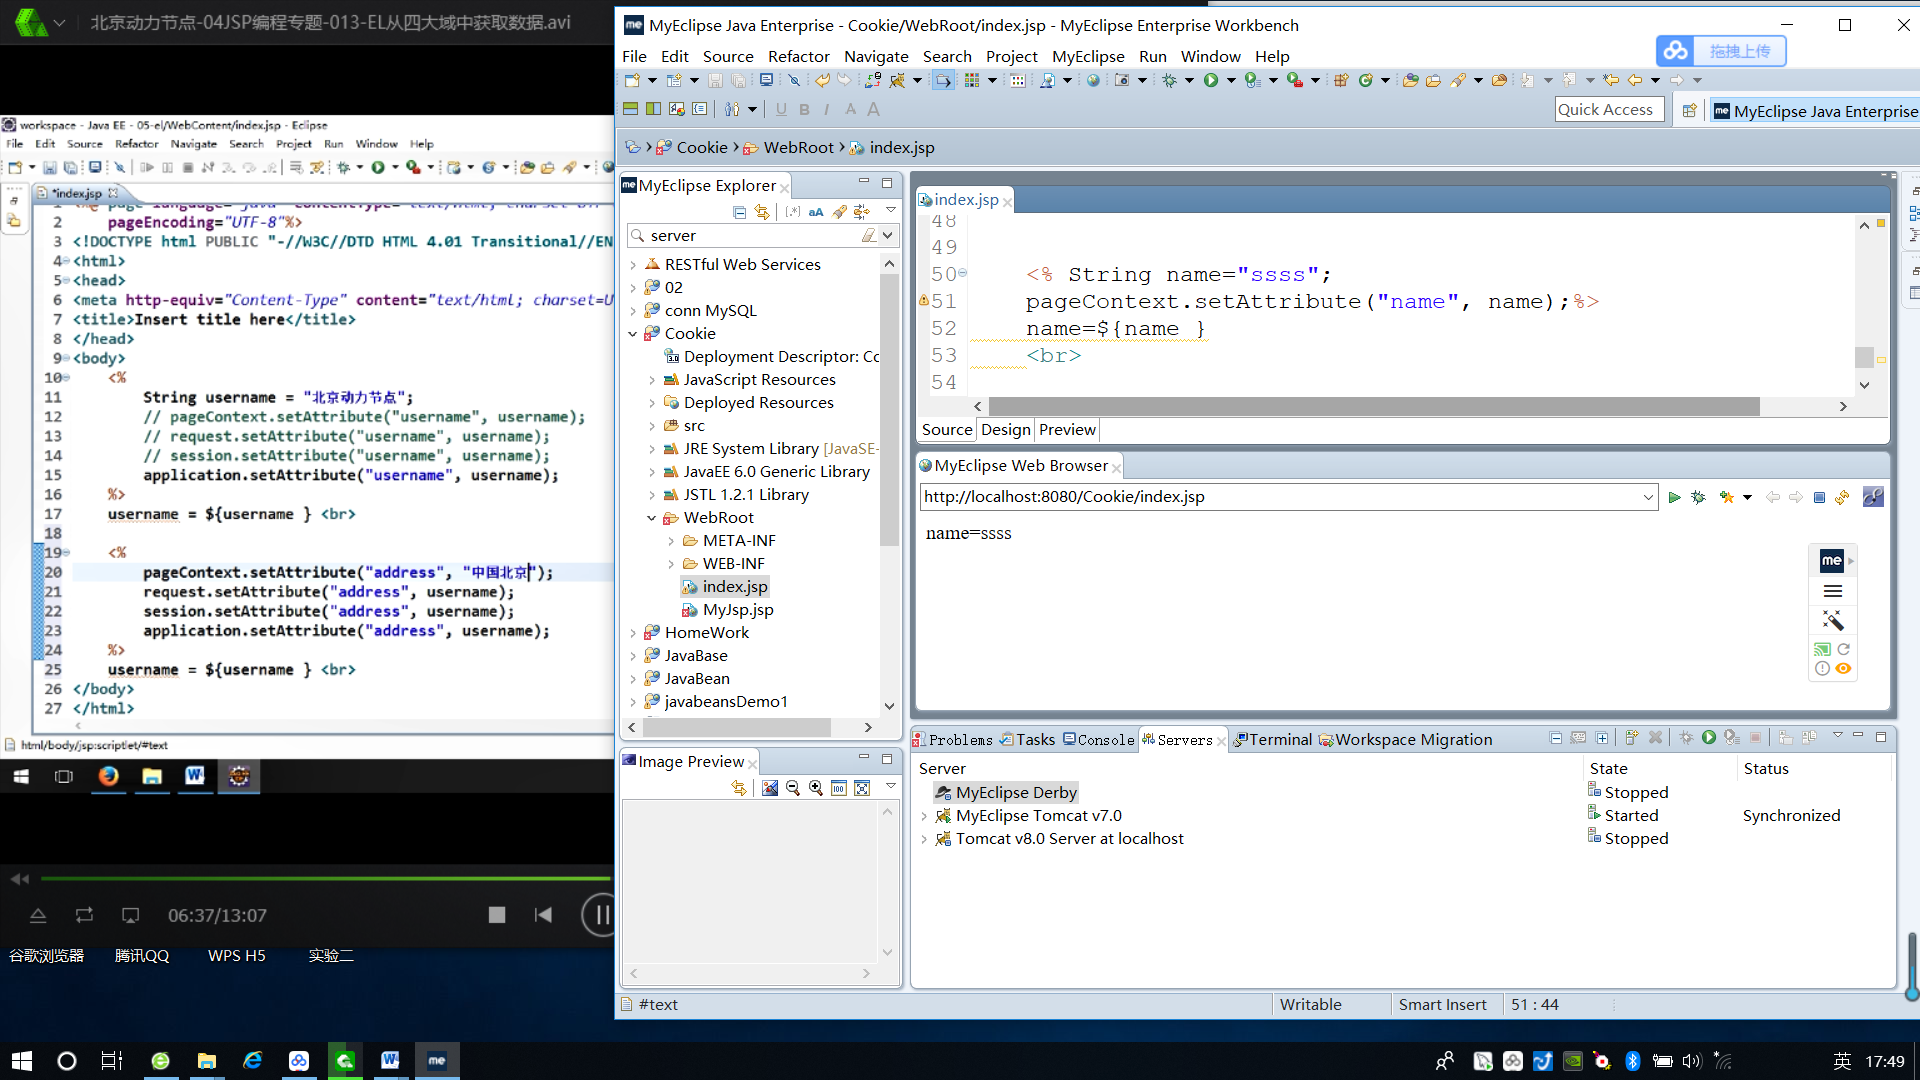
Task: Click the Word icon on the taskbar
Action: (390, 1061)
